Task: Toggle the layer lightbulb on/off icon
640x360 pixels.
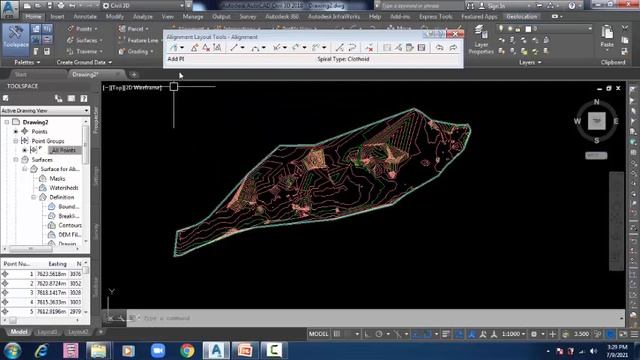Action: point(501,29)
